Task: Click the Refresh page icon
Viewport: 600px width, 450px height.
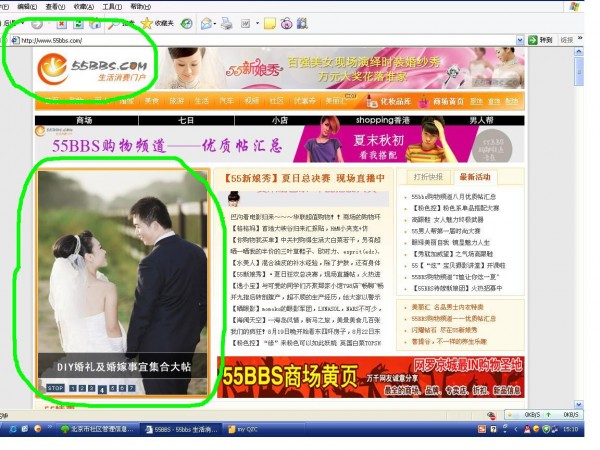Action: tap(78, 24)
